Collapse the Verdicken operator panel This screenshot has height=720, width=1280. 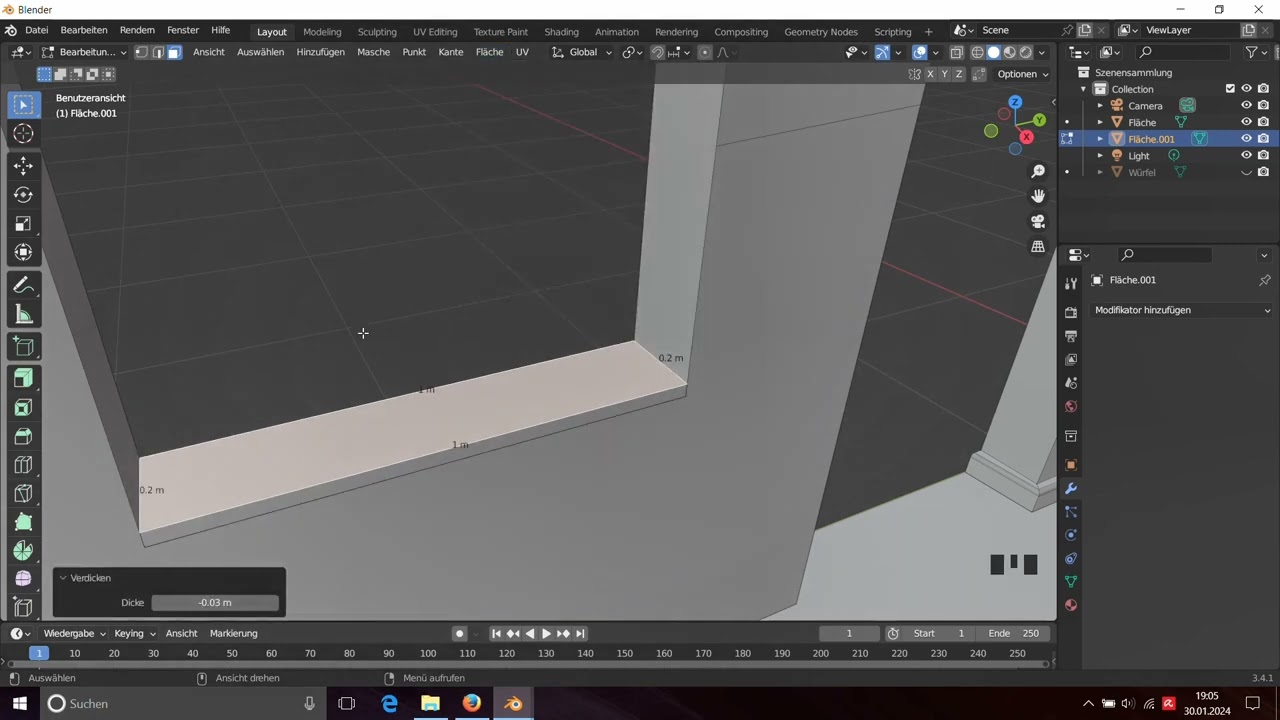[x=63, y=578]
